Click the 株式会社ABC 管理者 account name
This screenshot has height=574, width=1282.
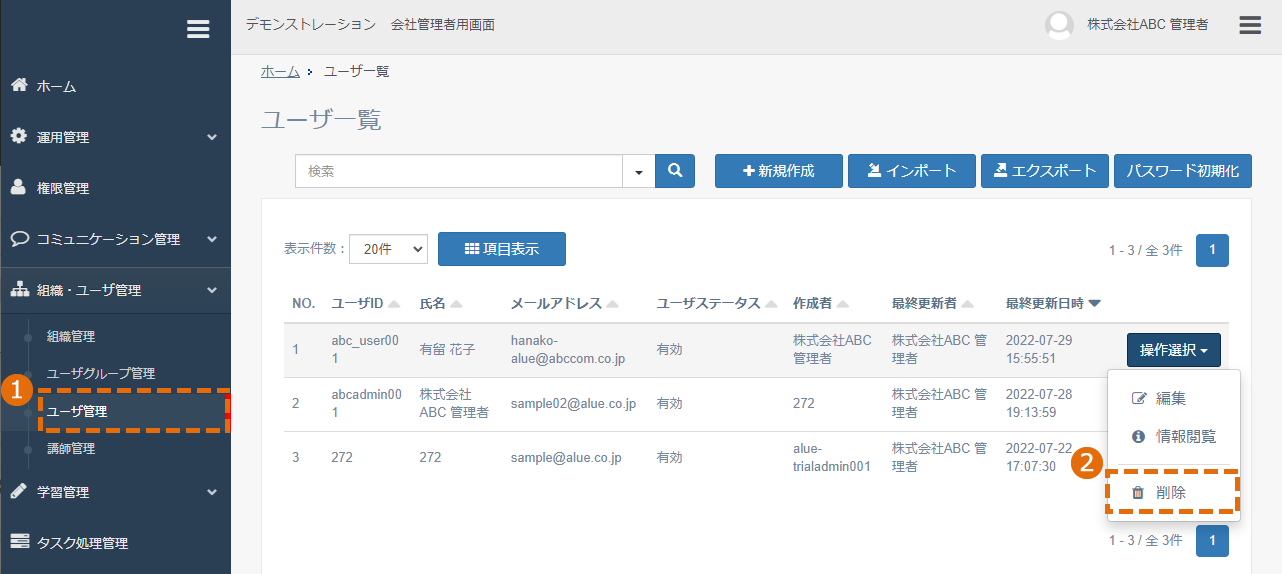1148,25
